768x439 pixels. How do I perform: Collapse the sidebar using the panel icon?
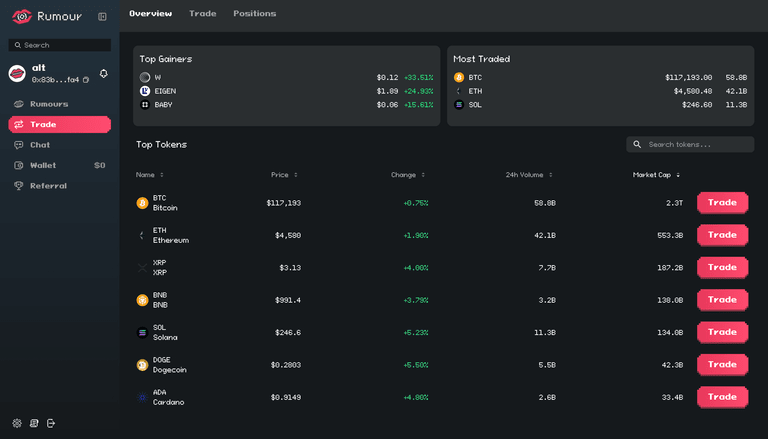[x=102, y=17]
